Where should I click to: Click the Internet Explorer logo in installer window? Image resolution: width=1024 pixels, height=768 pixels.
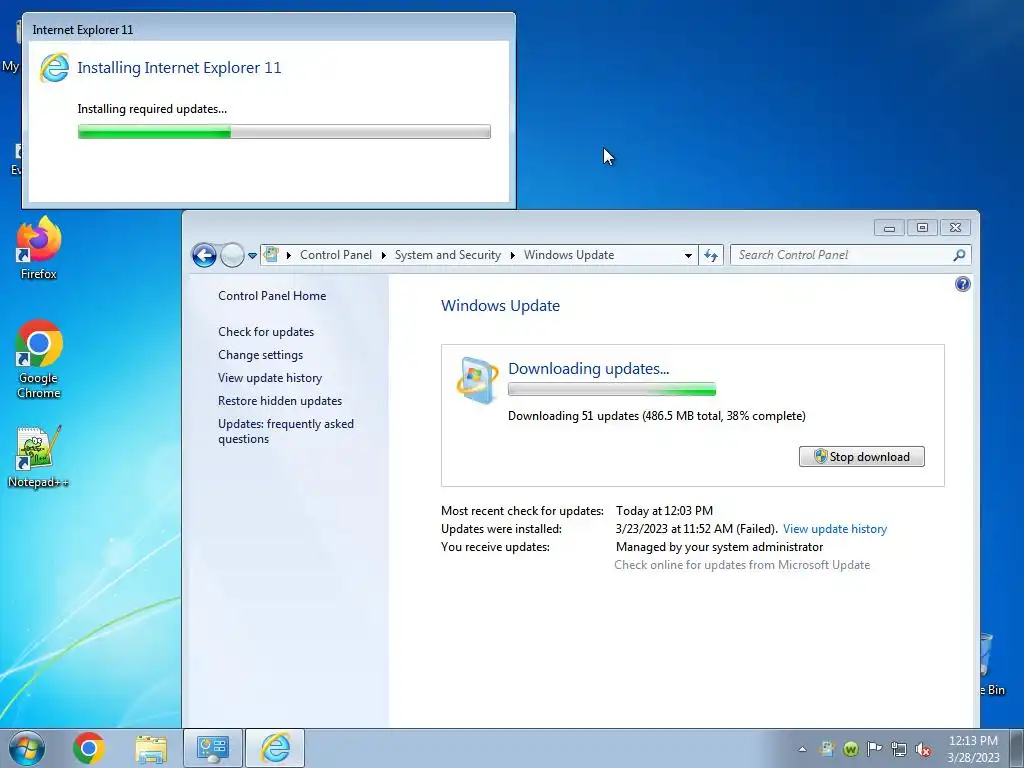coord(54,67)
